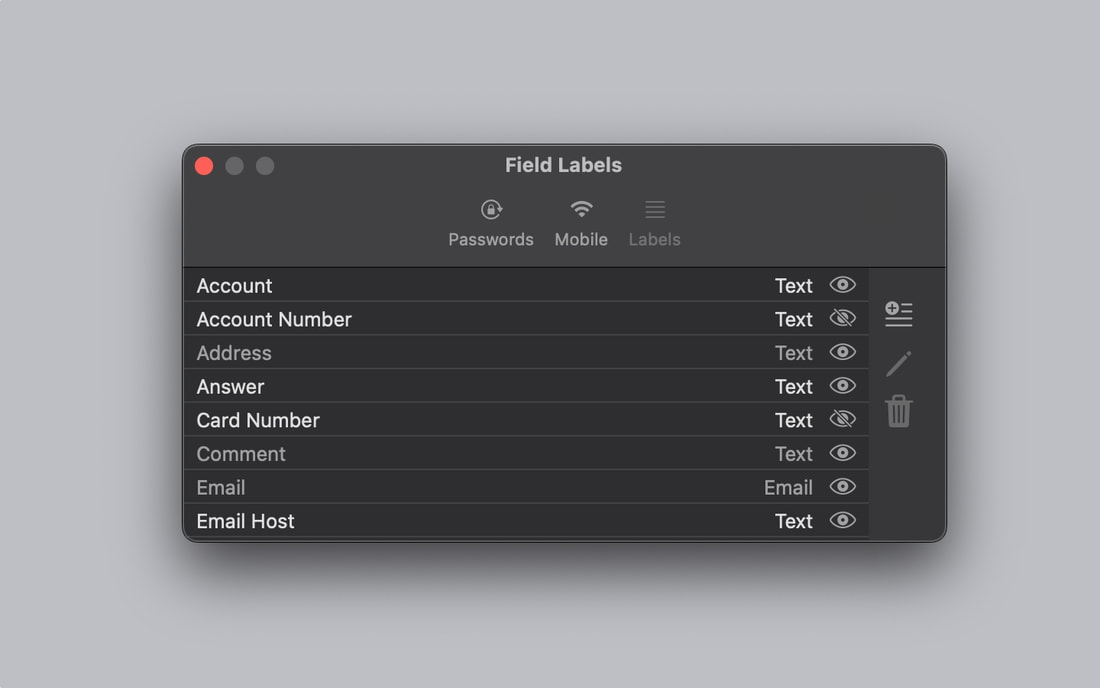Click the add new label icon
Image resolution: width=1100 pixels, height=688 pixels.
tap(898, 313)
